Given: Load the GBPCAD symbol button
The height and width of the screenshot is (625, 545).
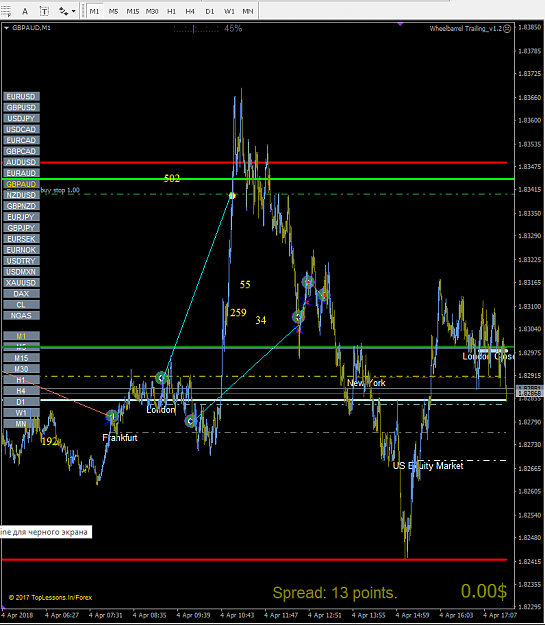Looking at the screenshot, I should click(x=21, y=151).
